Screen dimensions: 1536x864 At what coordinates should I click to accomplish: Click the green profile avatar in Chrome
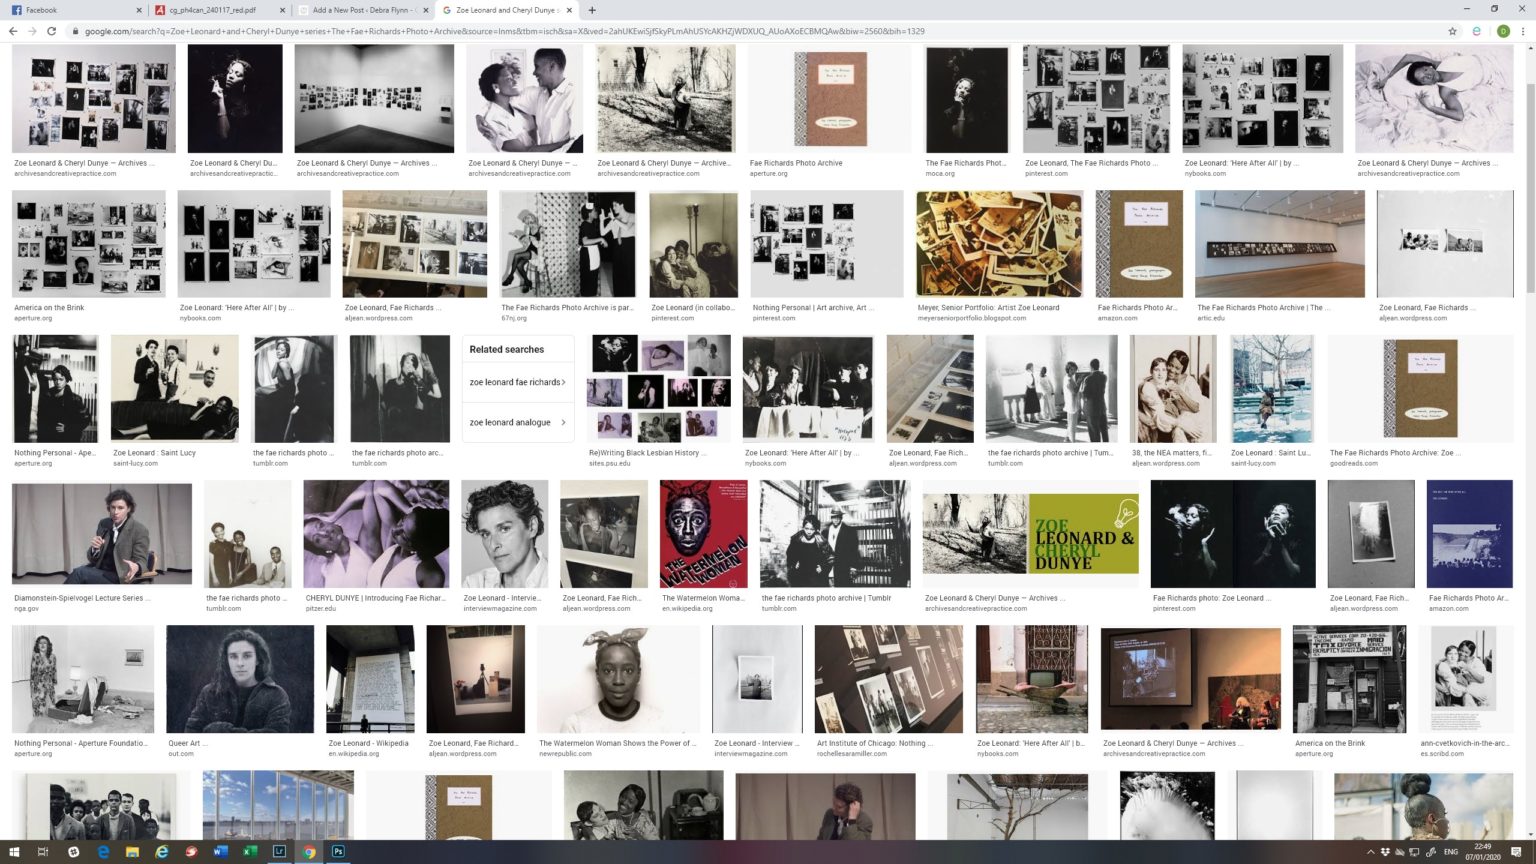tap(1502, 31)
